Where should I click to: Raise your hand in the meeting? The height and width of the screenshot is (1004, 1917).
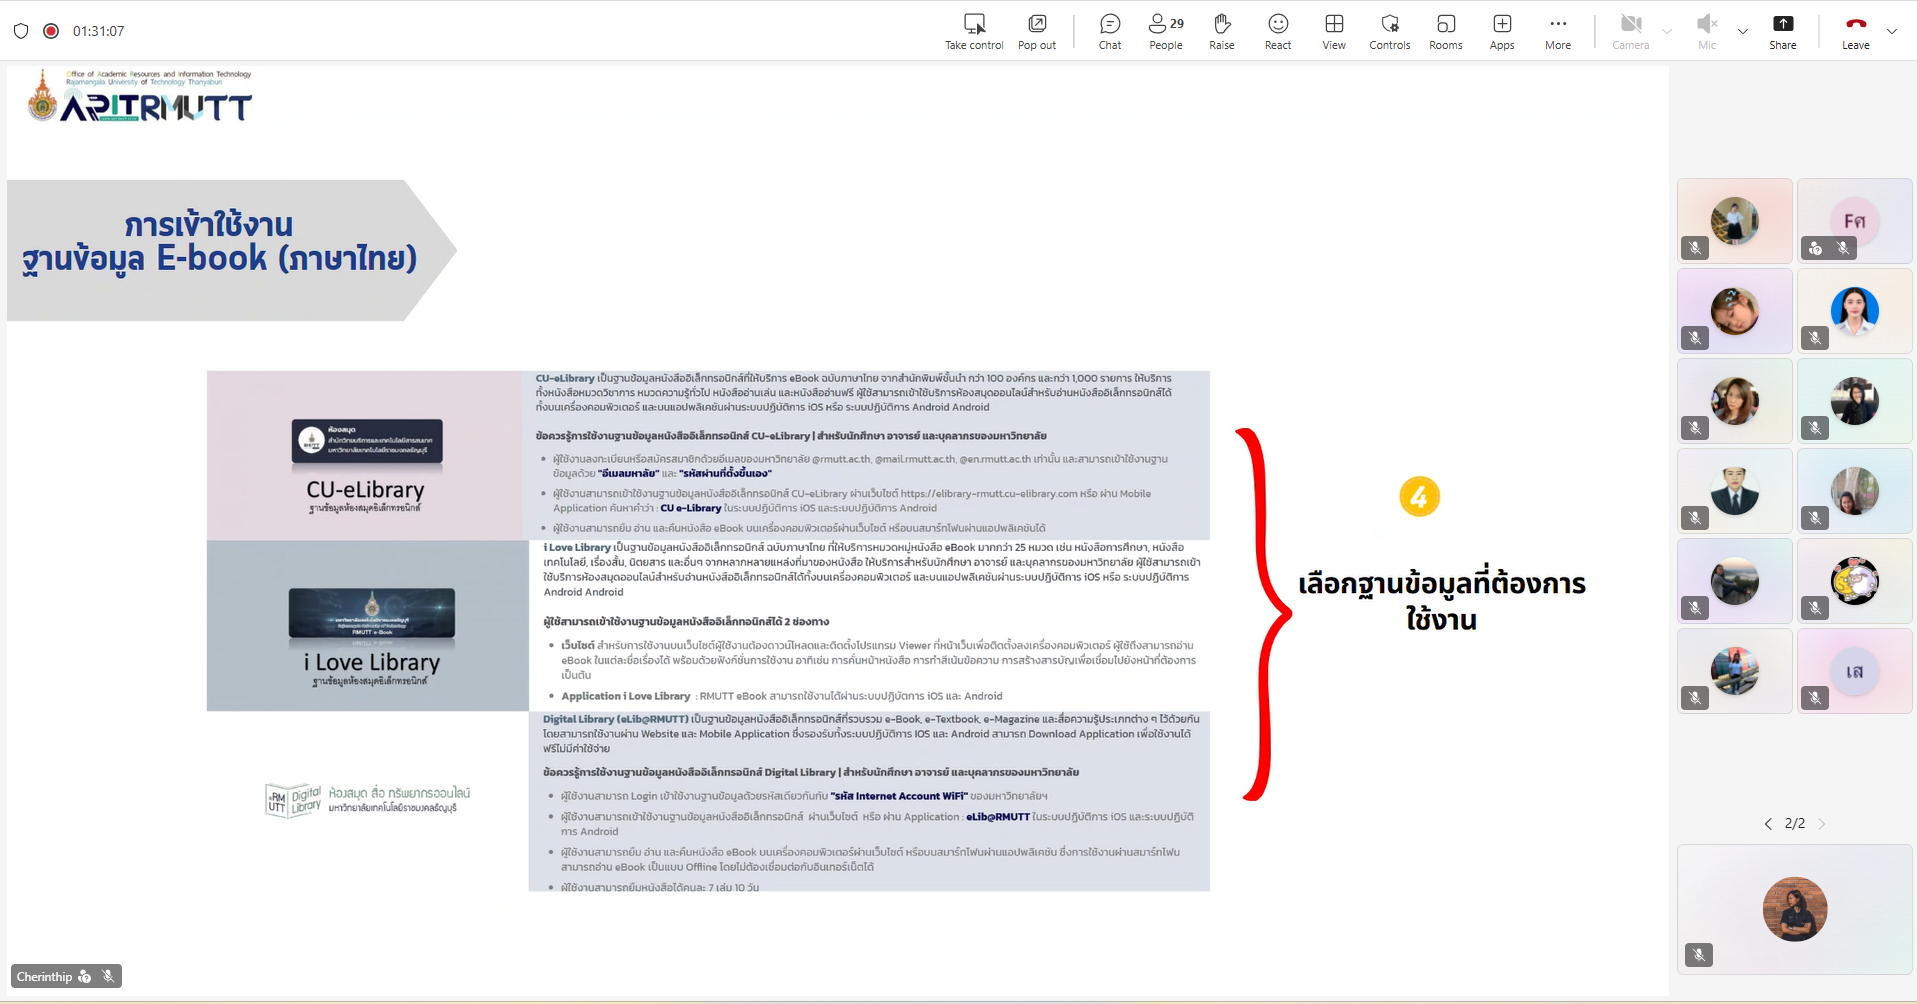click(1221, 31)
